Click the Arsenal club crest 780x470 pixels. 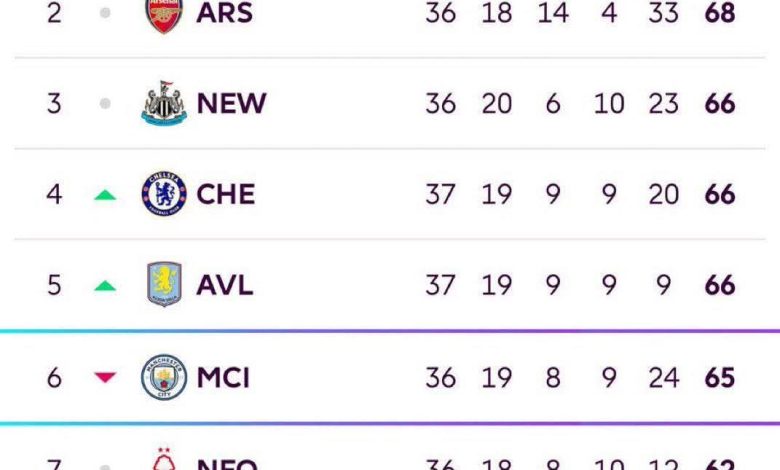pos(163,14)
